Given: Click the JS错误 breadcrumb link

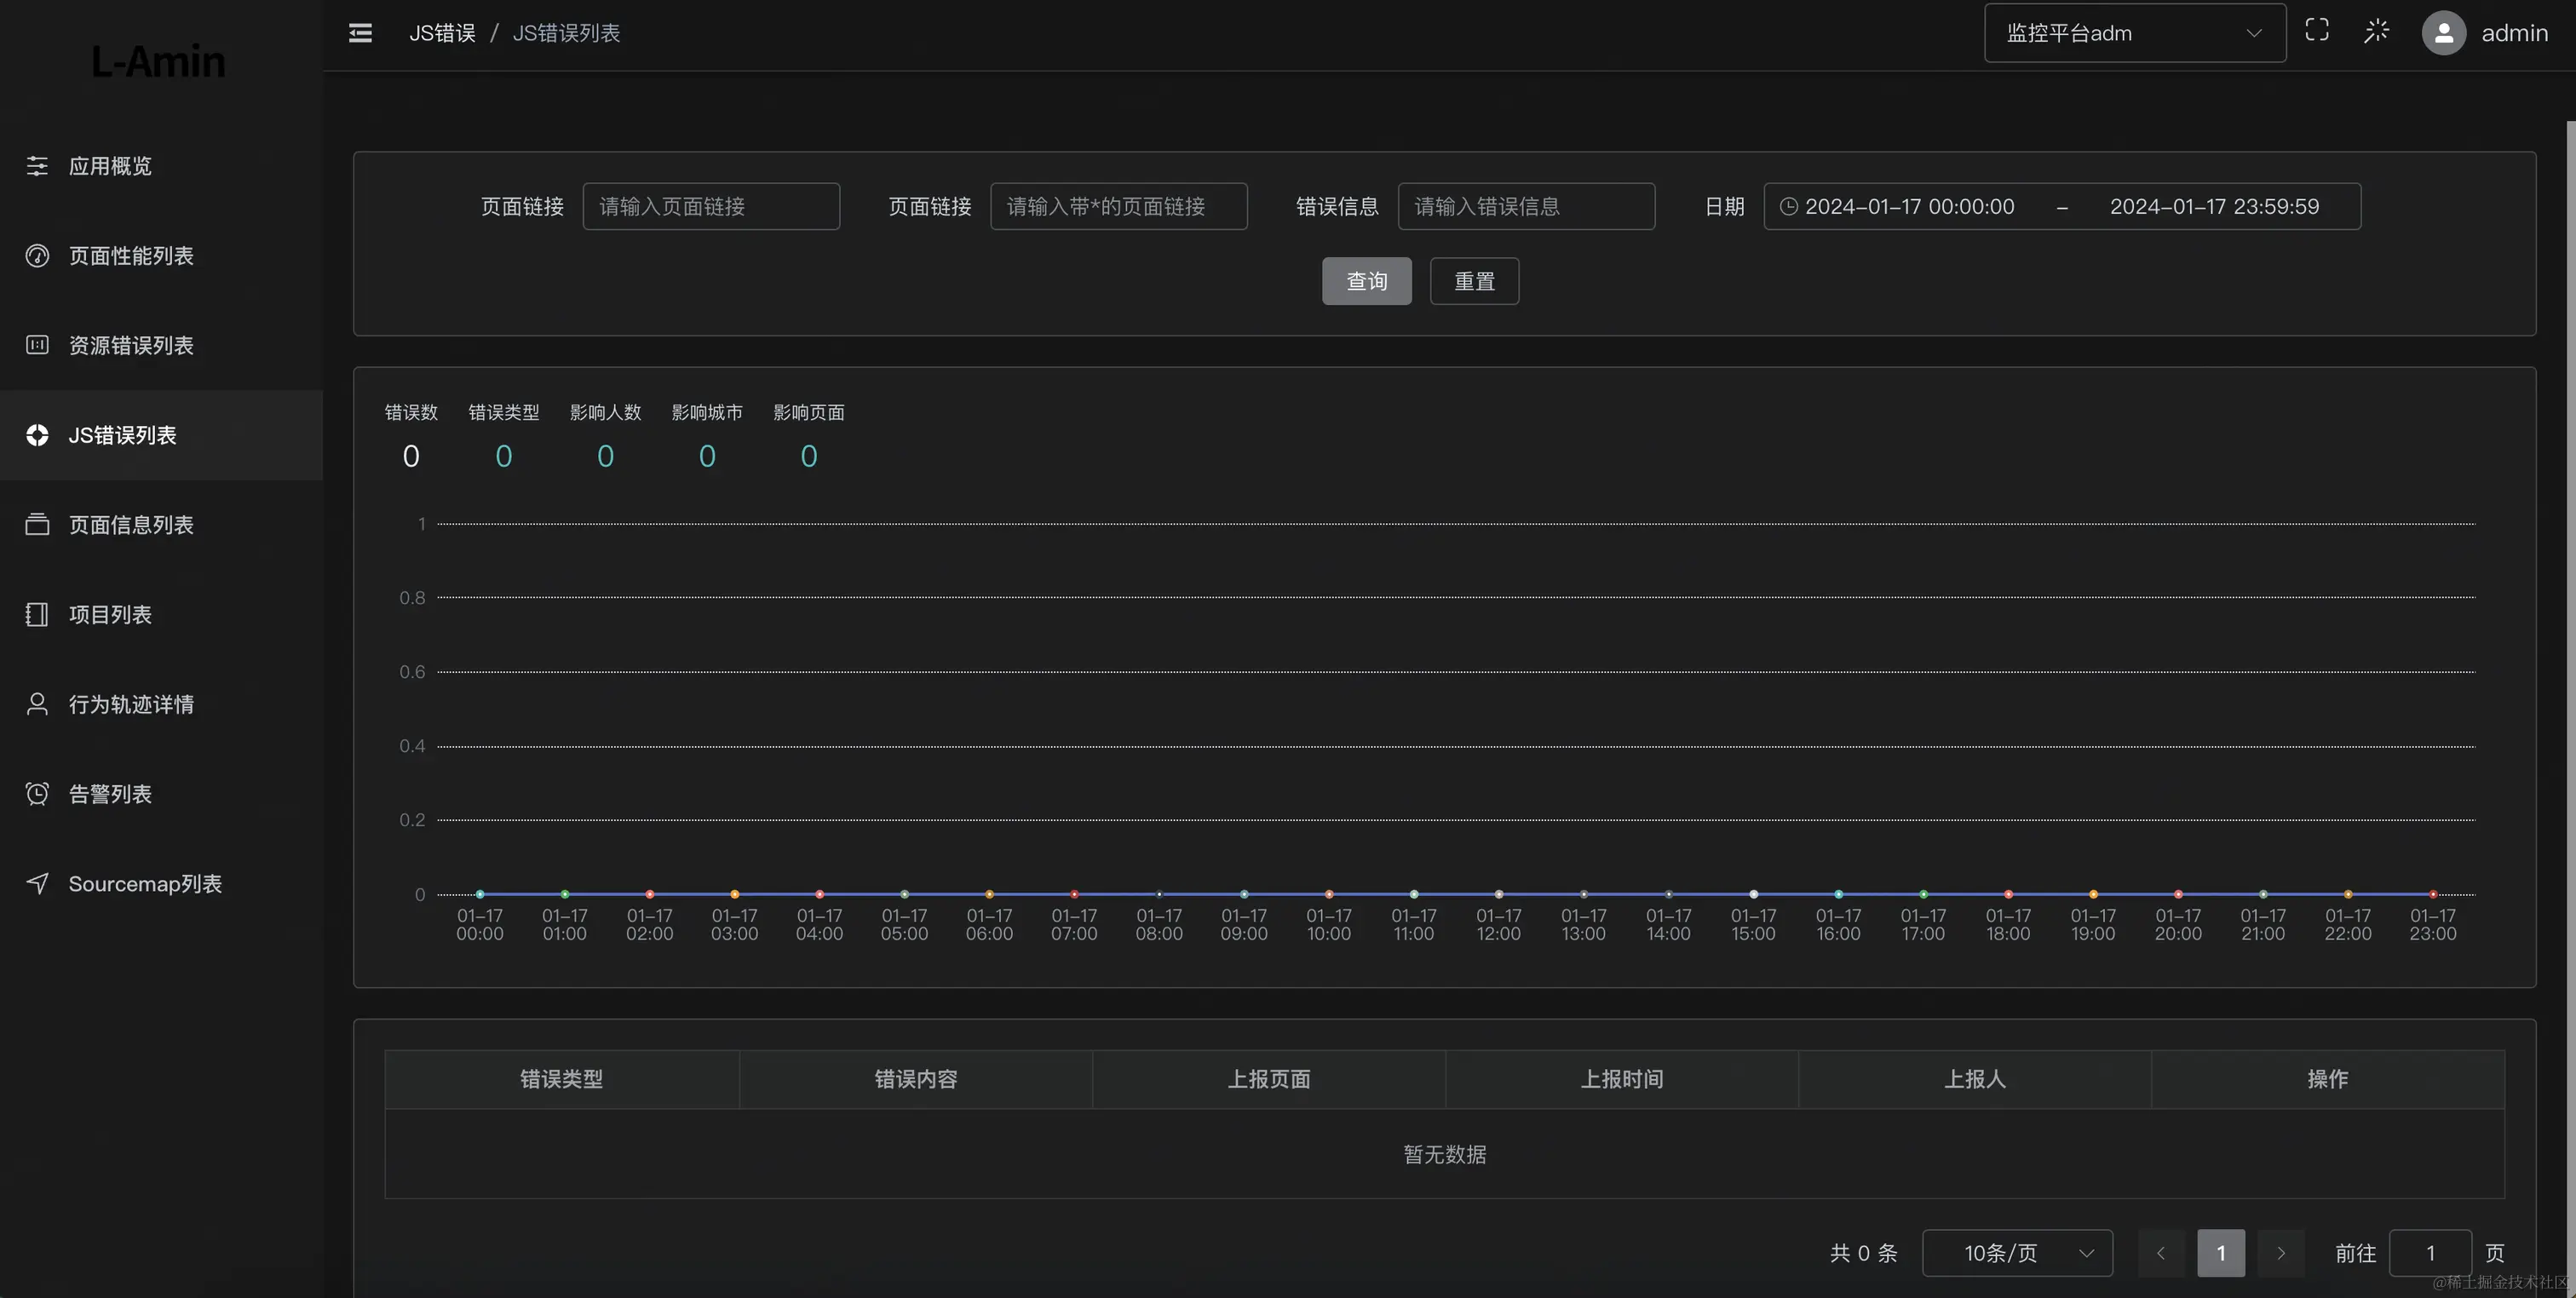Looking at the screenshot, I should pos(442,33).
